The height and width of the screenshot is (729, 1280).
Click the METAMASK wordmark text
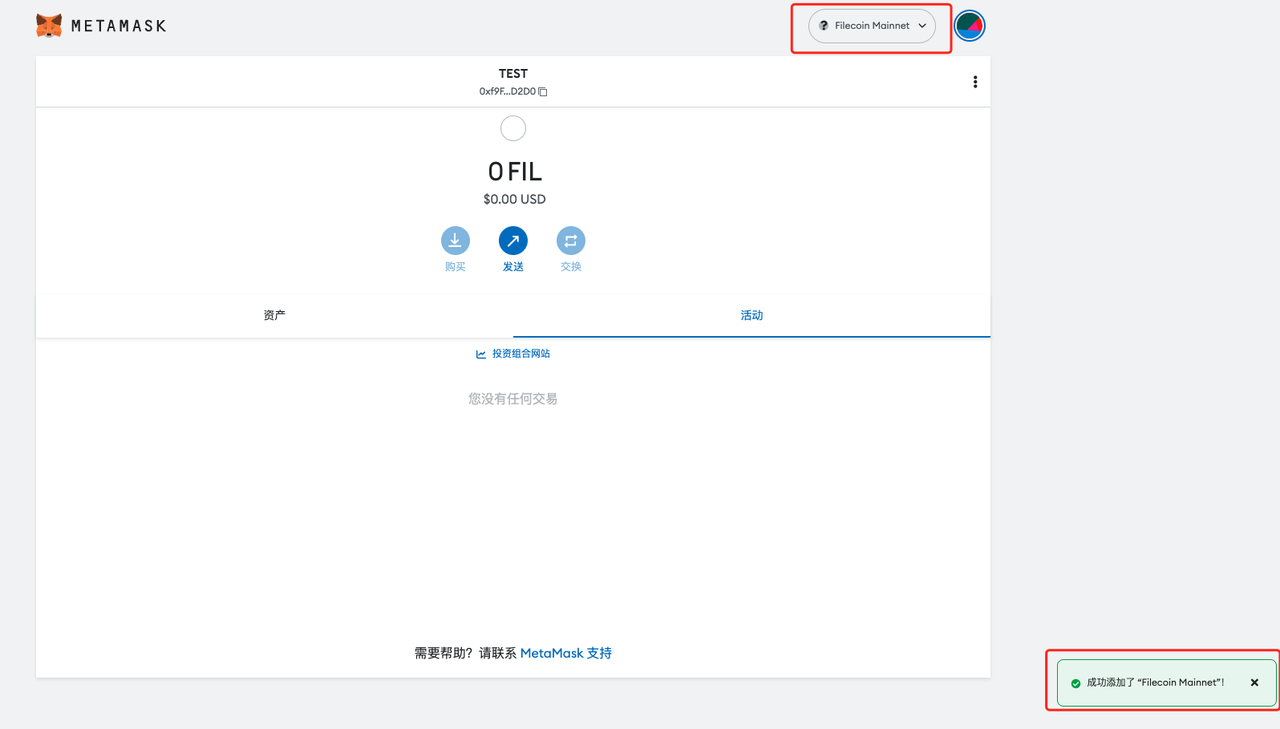click(118, 26)
